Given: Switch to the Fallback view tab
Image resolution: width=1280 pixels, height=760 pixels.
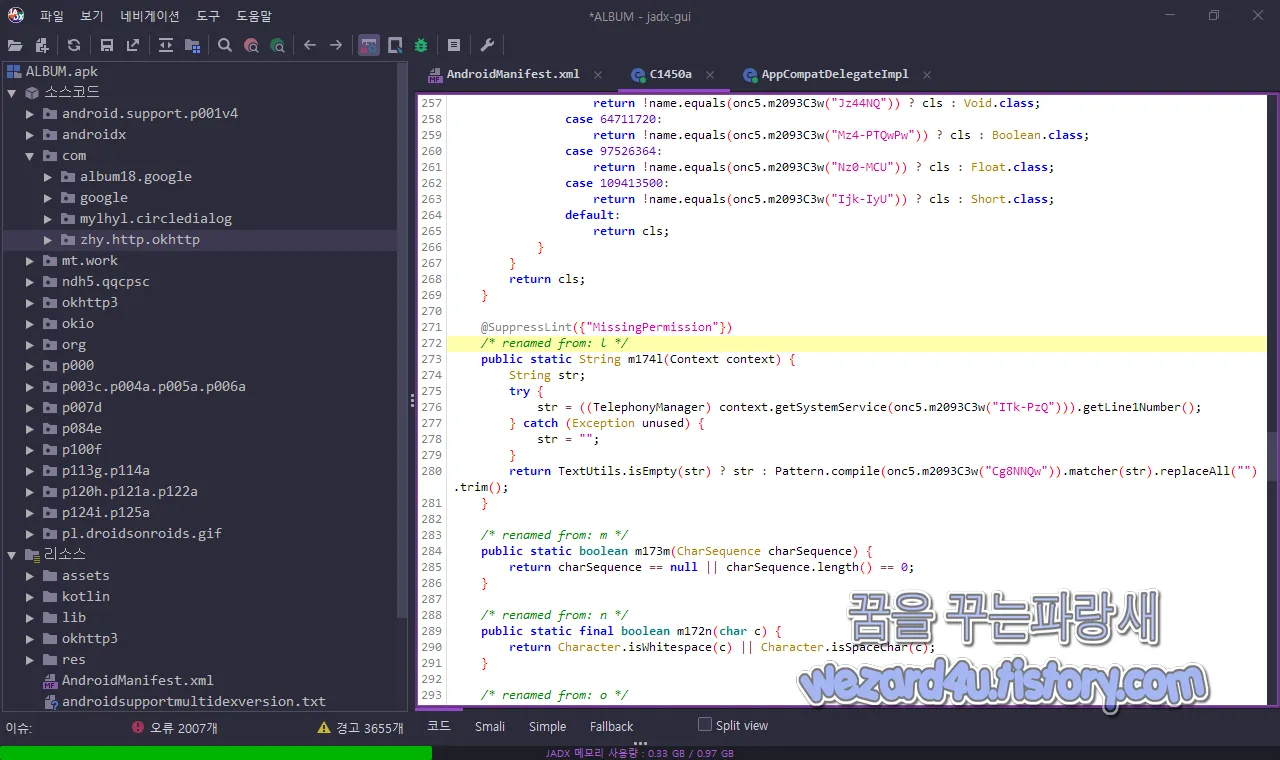Looking at the screenshot, I should [x=611, y=727].
